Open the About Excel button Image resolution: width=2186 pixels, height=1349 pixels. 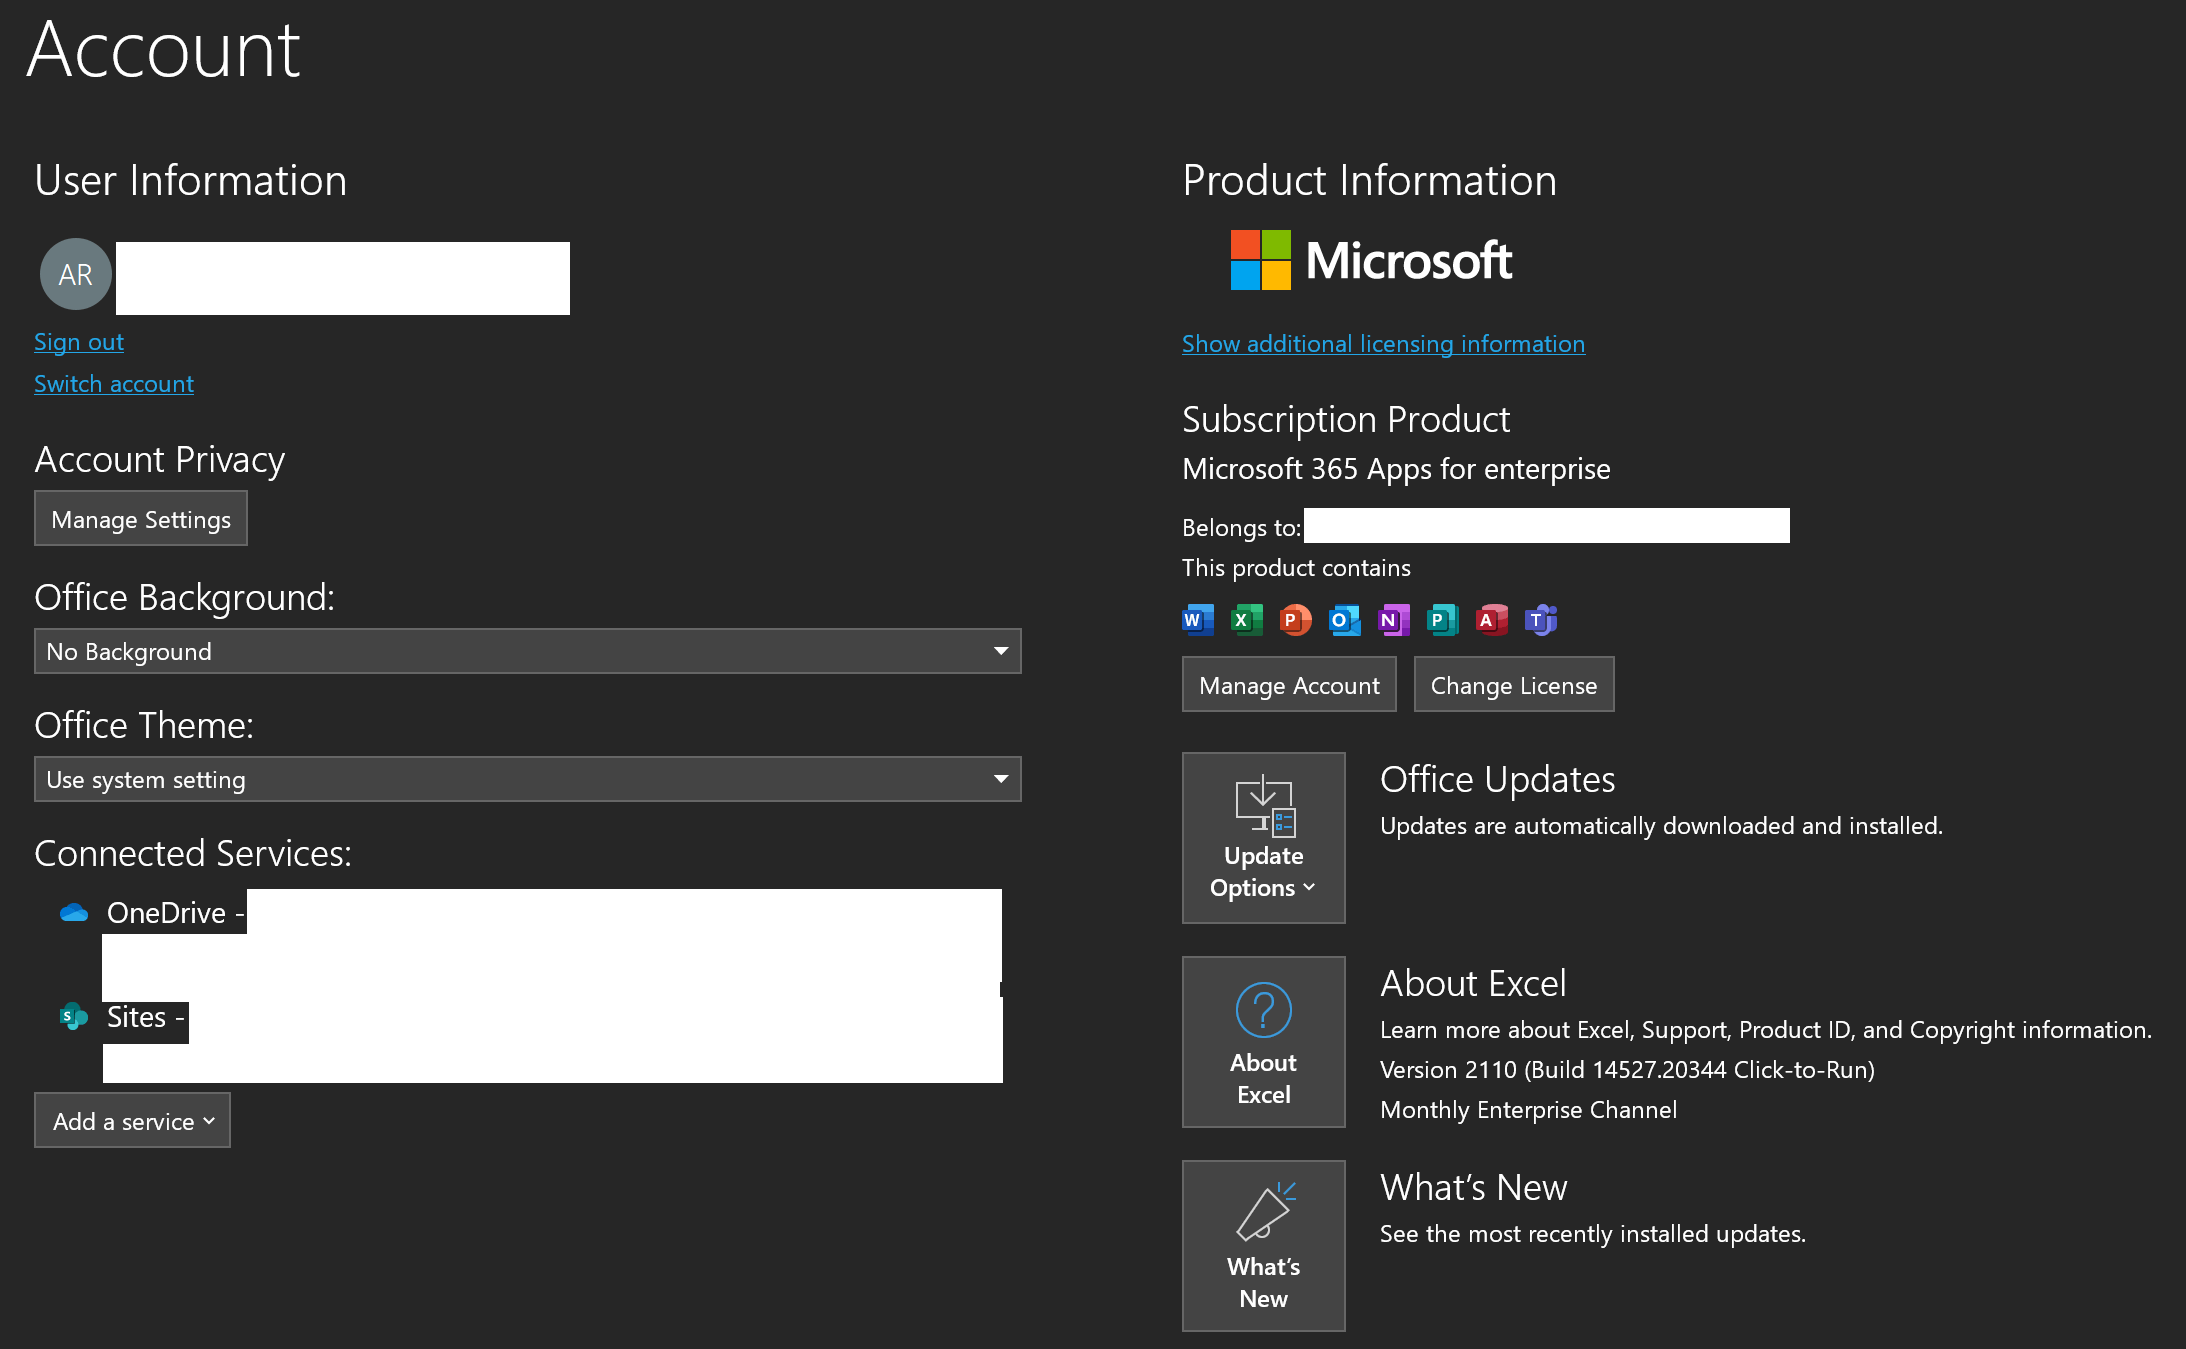[x=1263, y=1042]
